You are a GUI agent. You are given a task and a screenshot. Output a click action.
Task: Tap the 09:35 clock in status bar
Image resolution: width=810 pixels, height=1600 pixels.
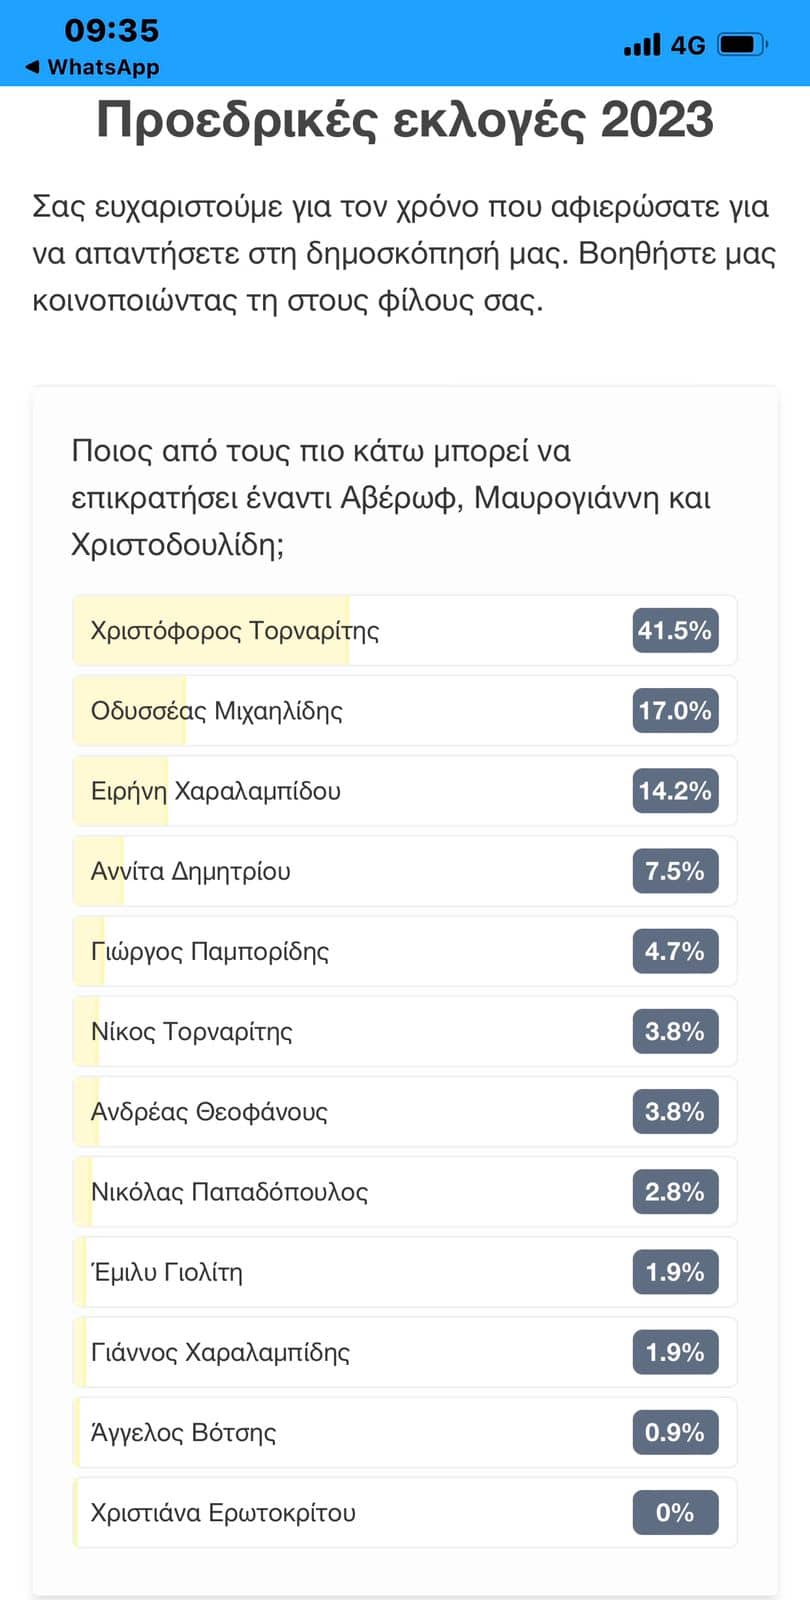click(112, 30)
